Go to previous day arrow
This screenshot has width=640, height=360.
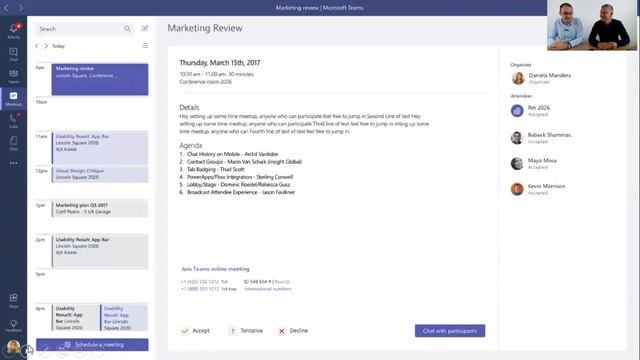(37, 46)
